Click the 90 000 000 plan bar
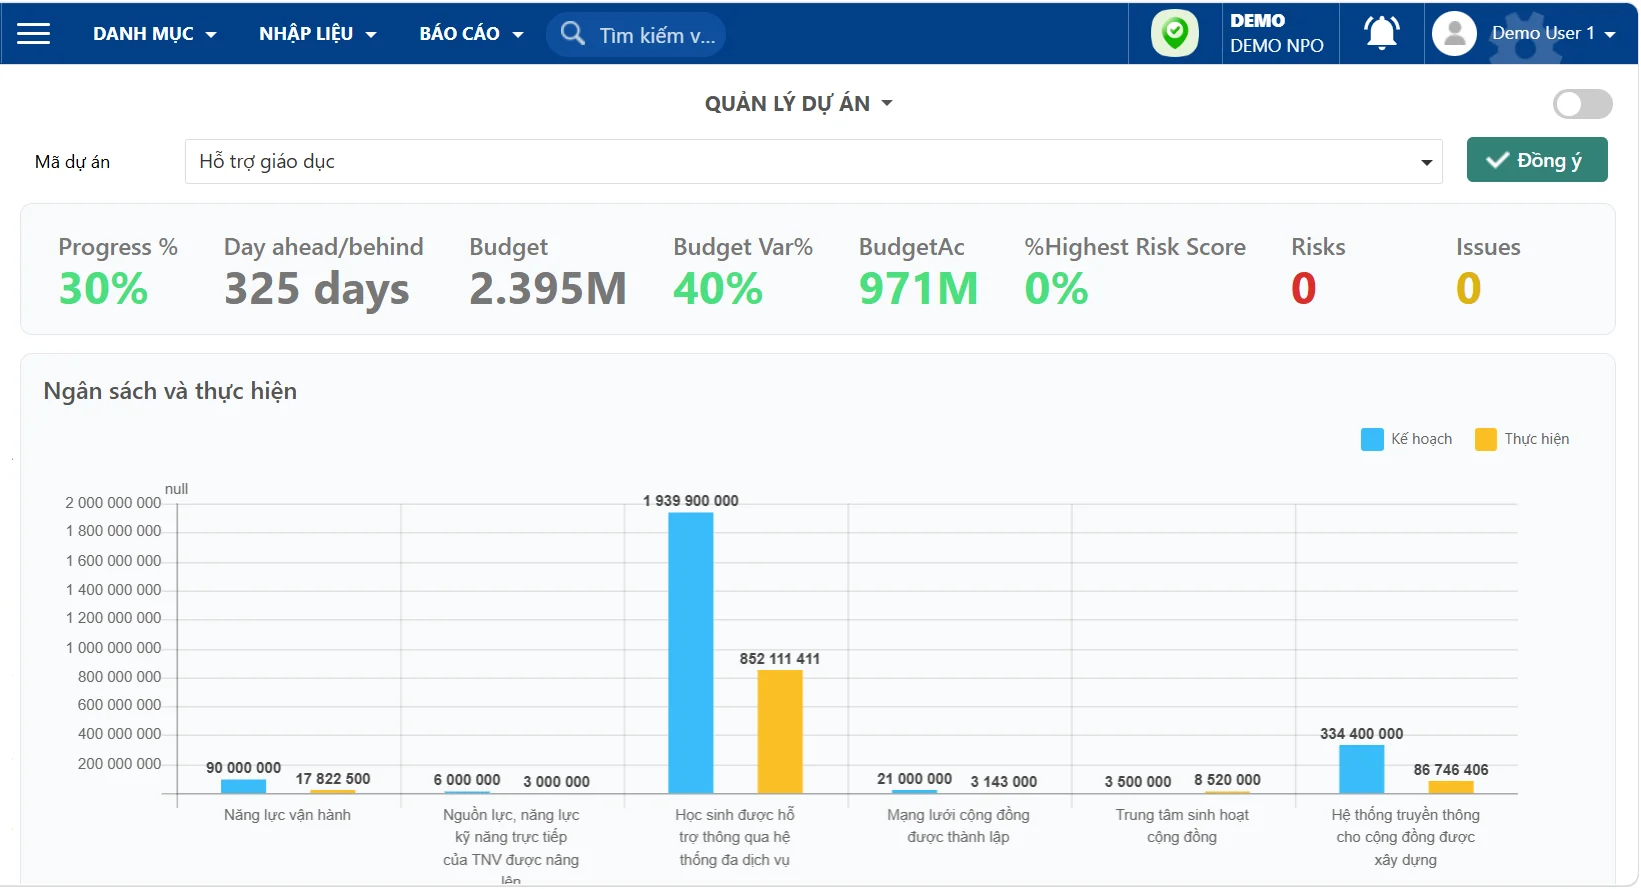The image size is (1641, 889). point(243,787)
